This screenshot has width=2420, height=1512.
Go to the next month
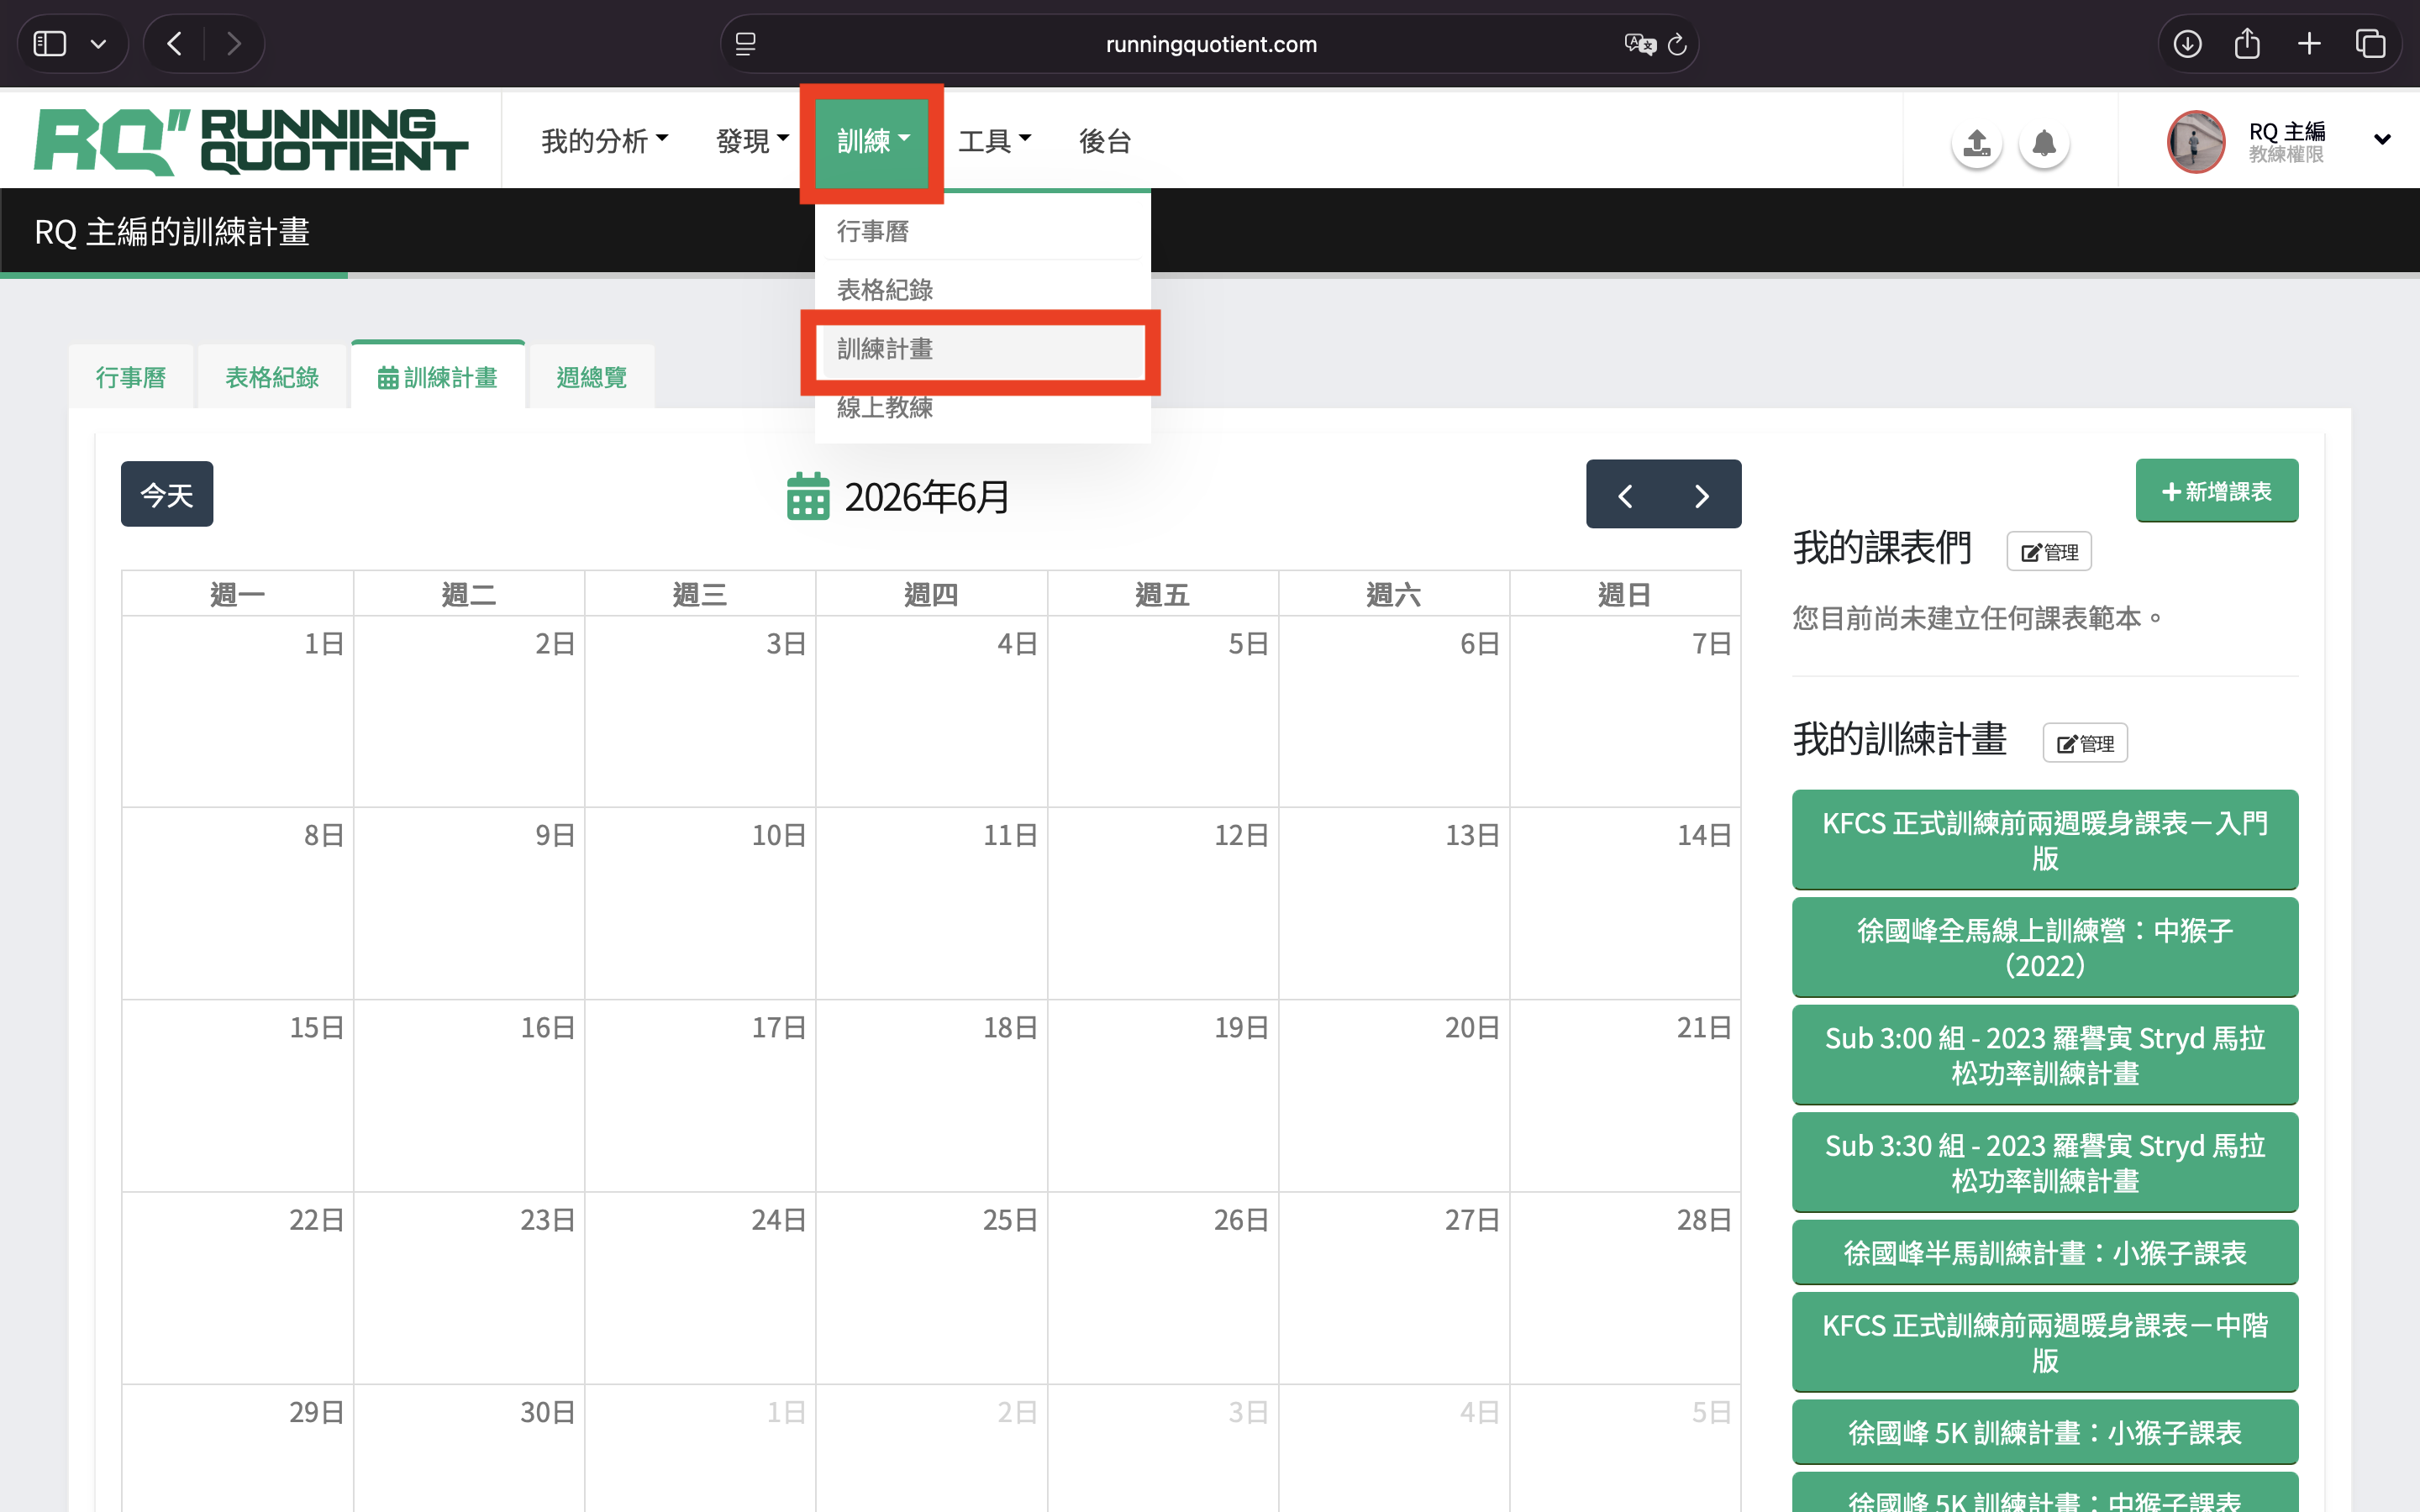coord(1702,495)
